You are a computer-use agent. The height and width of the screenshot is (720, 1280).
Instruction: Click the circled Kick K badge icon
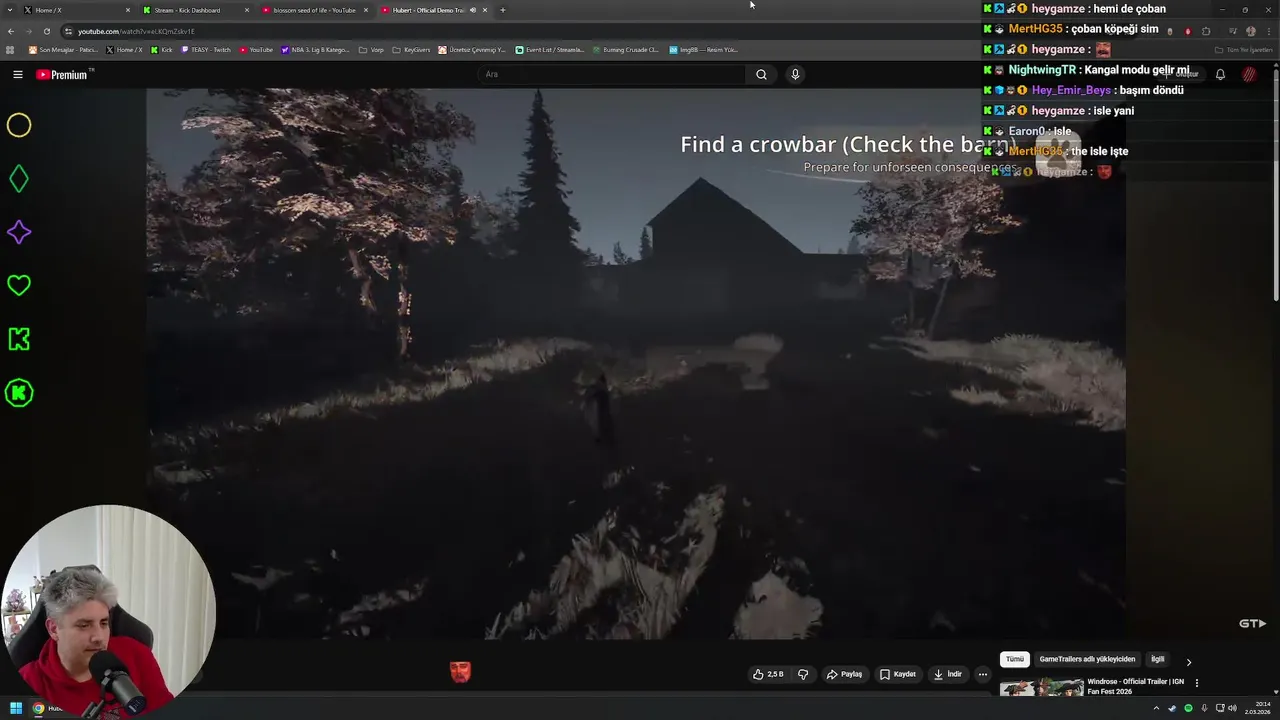click(19, 393)
